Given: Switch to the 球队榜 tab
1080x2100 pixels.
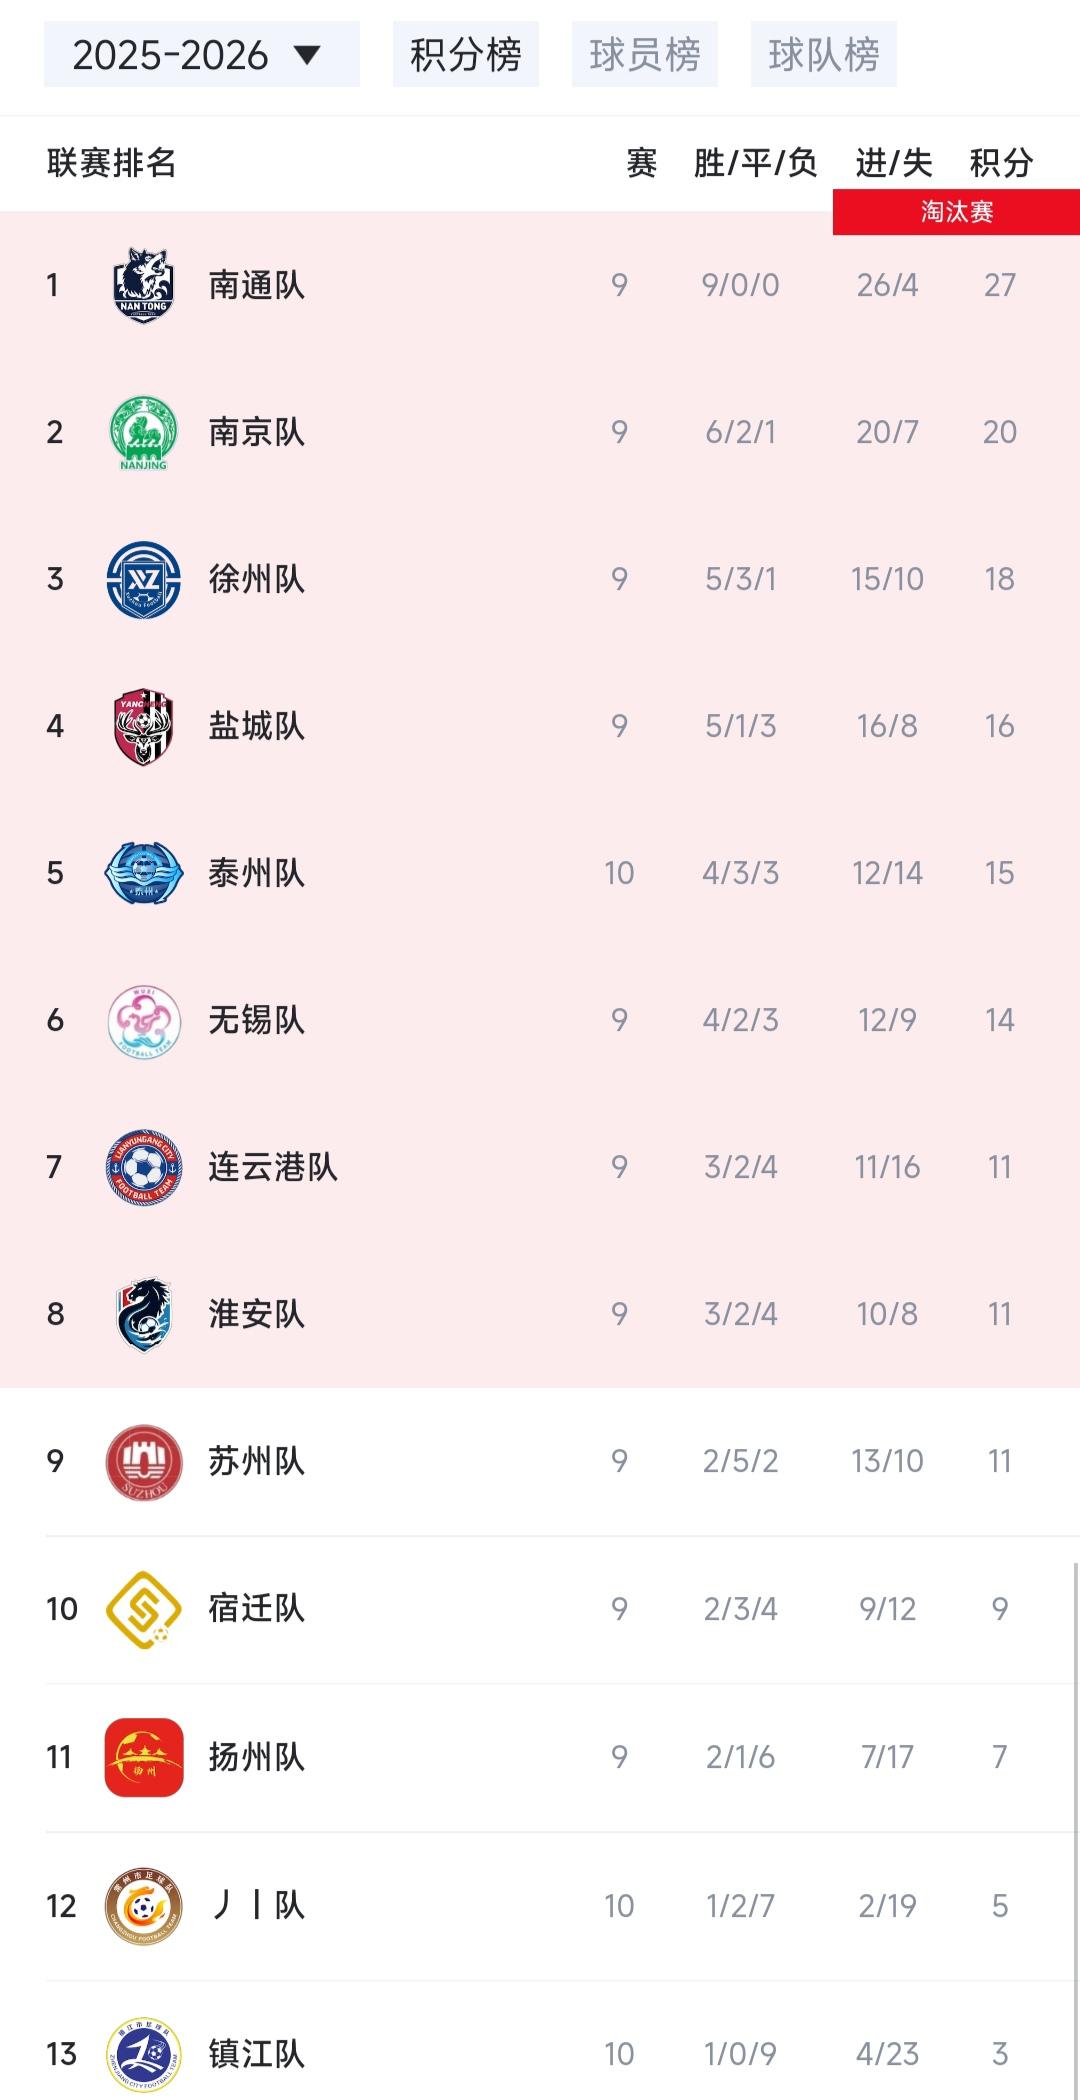Looking at the screenshot, I should point(824,54).
